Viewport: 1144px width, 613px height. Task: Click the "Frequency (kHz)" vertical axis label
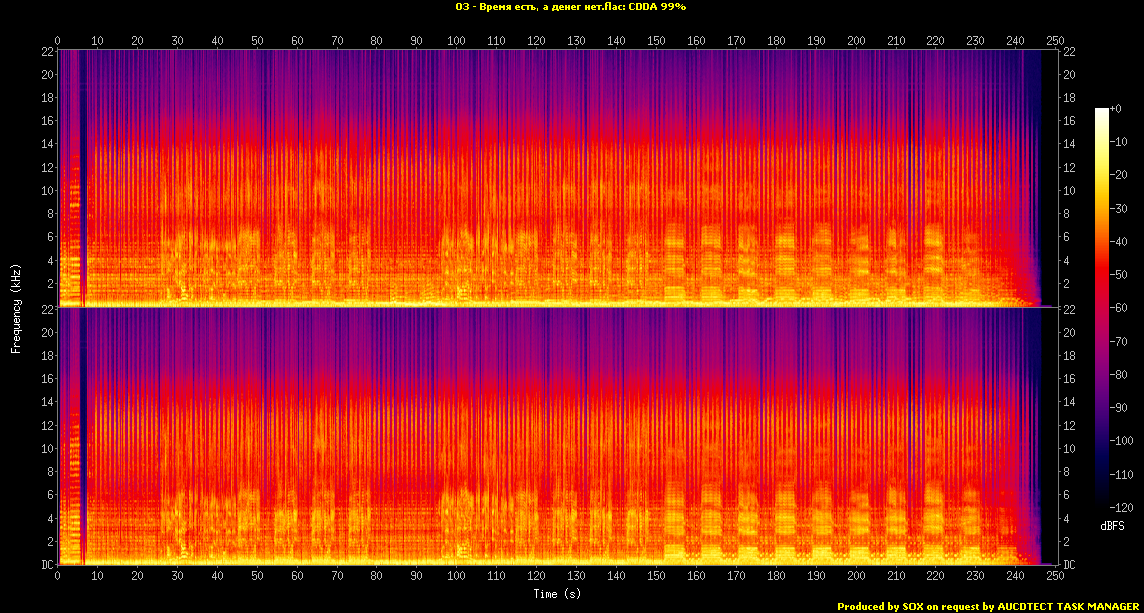coord(16,309)
